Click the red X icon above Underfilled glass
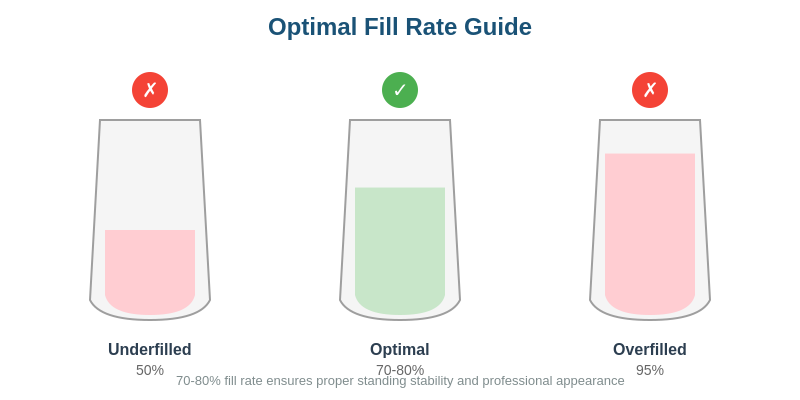 point(150,90)
